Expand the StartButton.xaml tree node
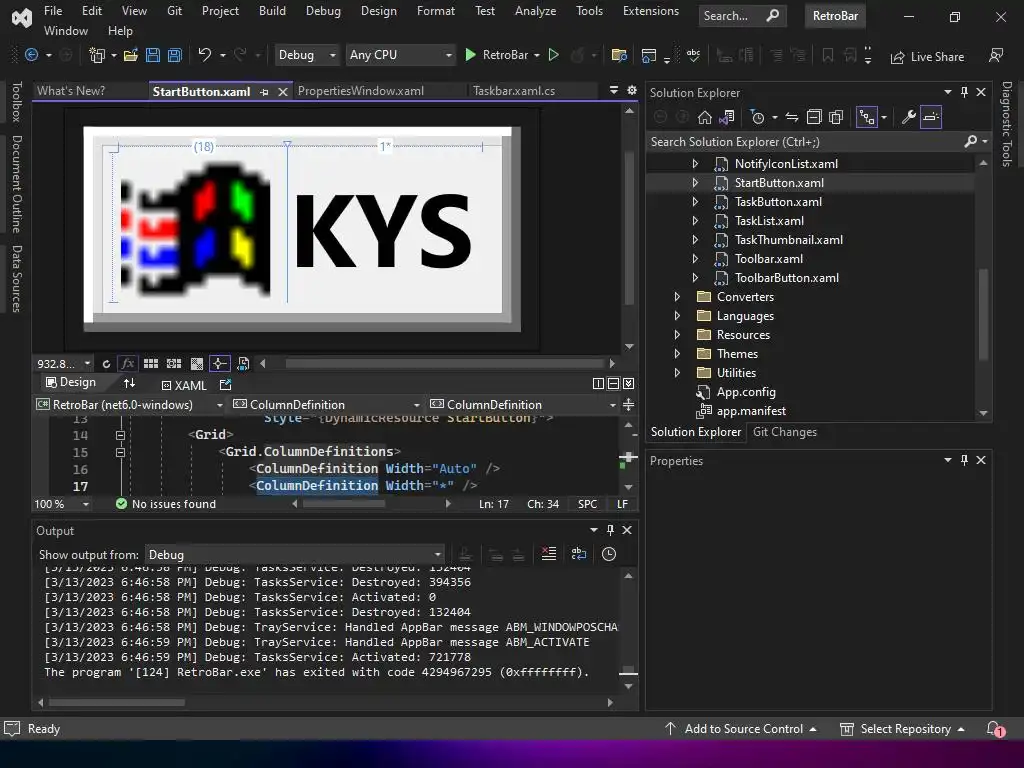This screenshot has height=768, width=1024. (x=695, y=183)
